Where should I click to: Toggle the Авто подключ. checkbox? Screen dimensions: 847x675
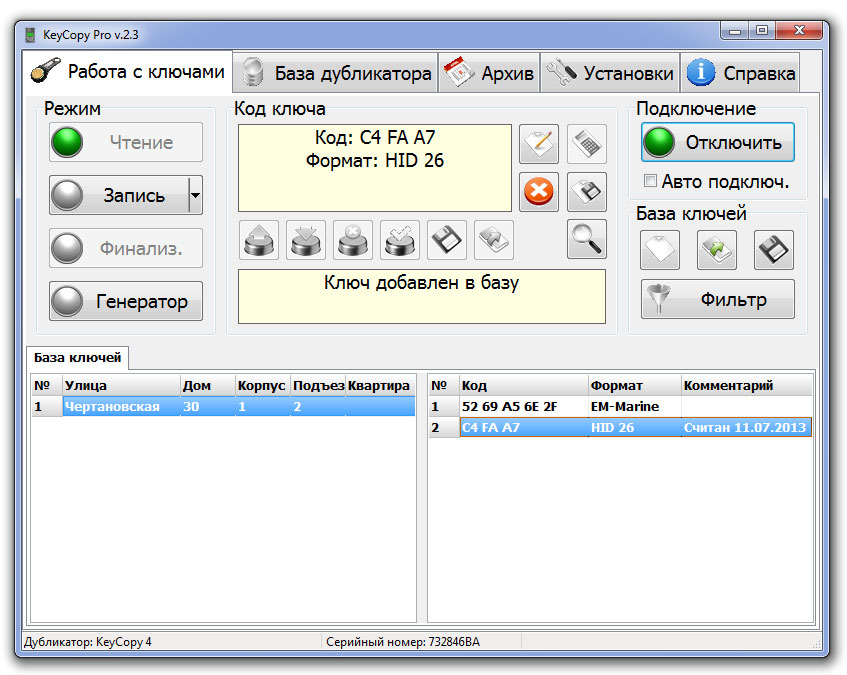(650, 181)
